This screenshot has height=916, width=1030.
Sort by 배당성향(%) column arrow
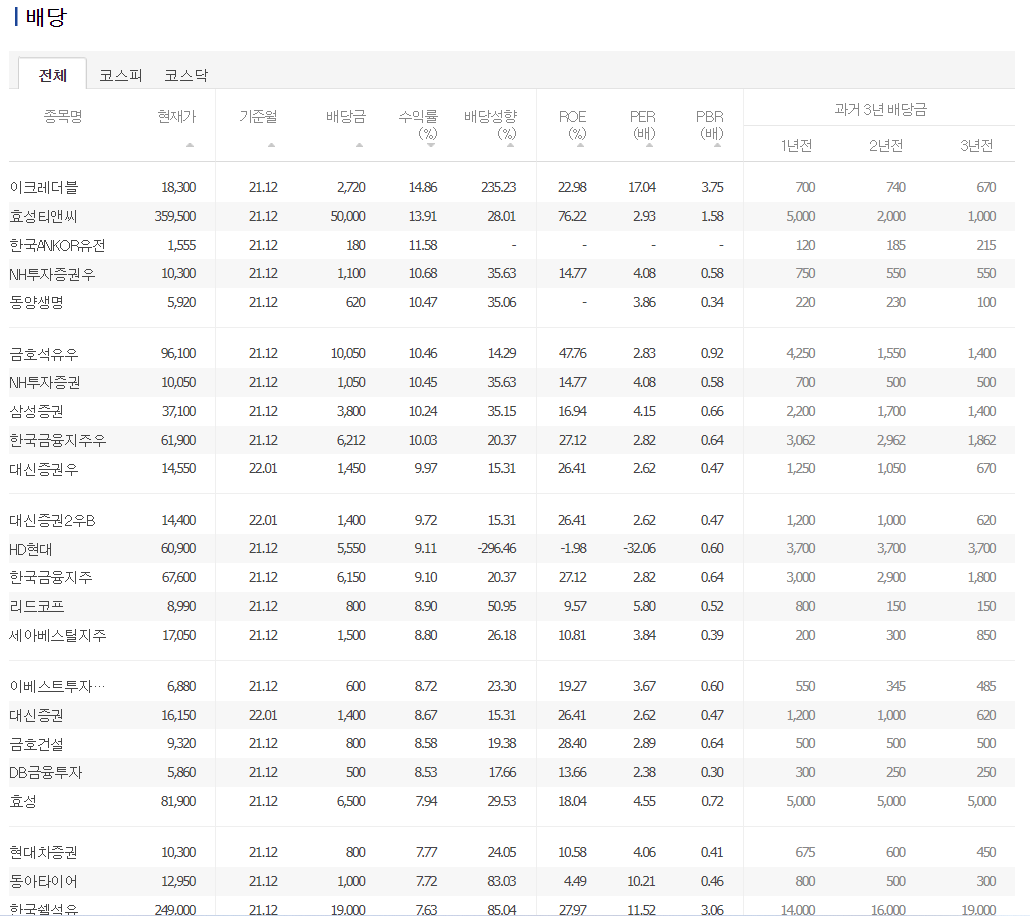(x=510, y=145)
